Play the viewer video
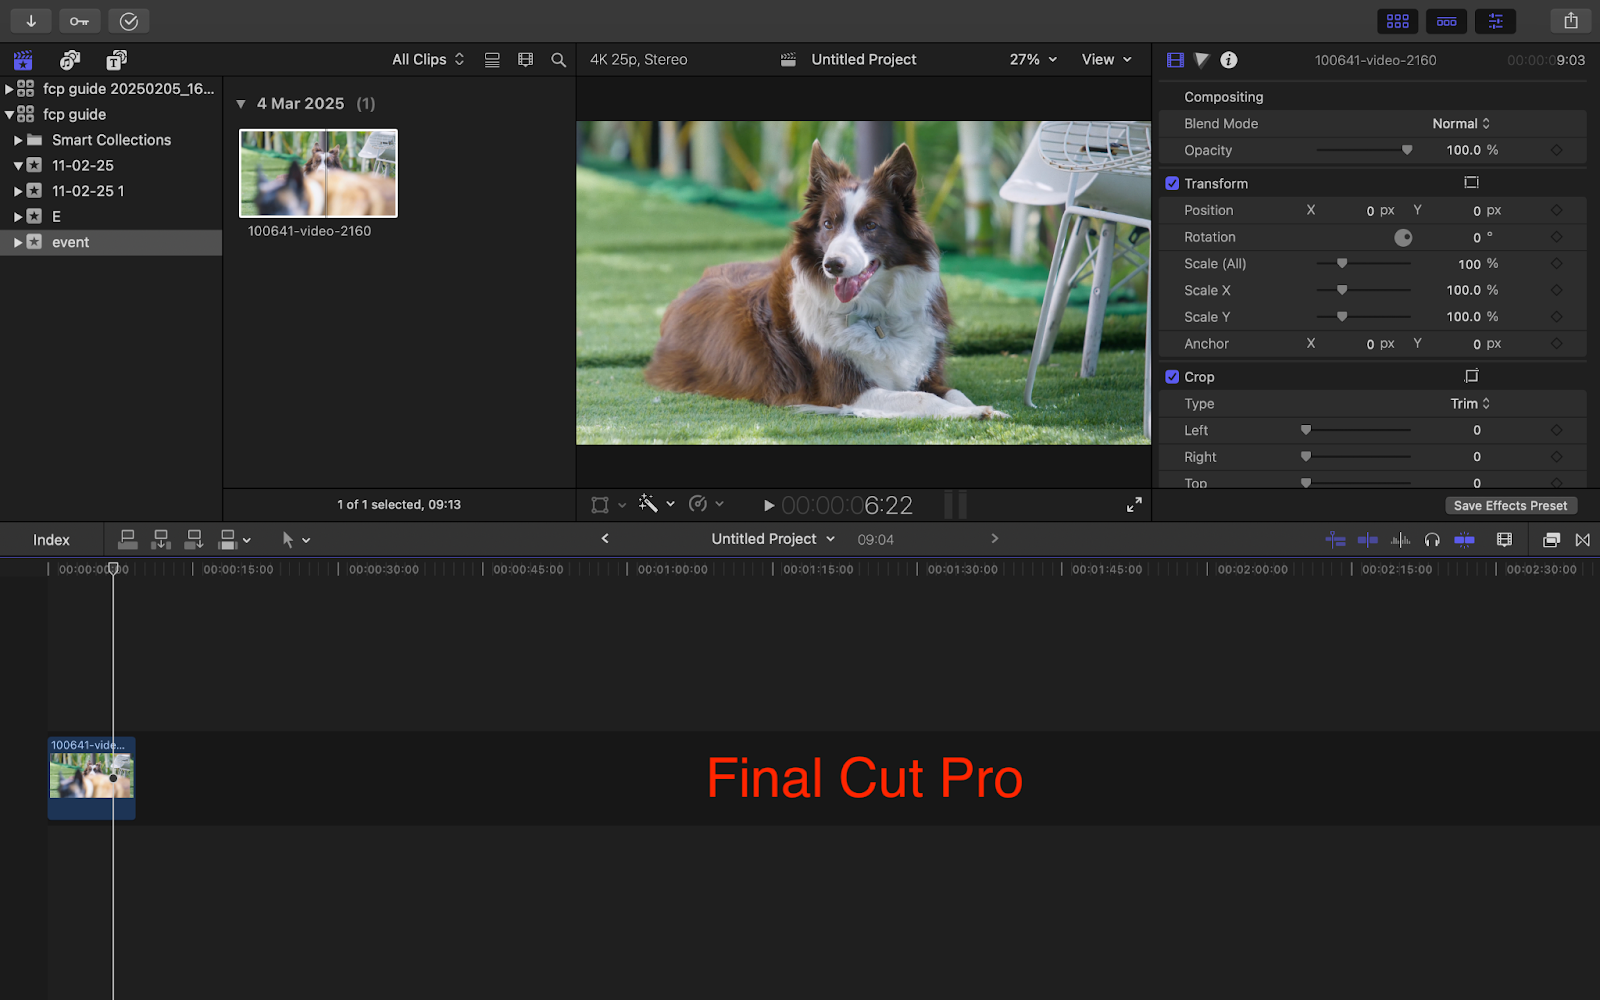Screen dimensions: 1600x1000 769,506
